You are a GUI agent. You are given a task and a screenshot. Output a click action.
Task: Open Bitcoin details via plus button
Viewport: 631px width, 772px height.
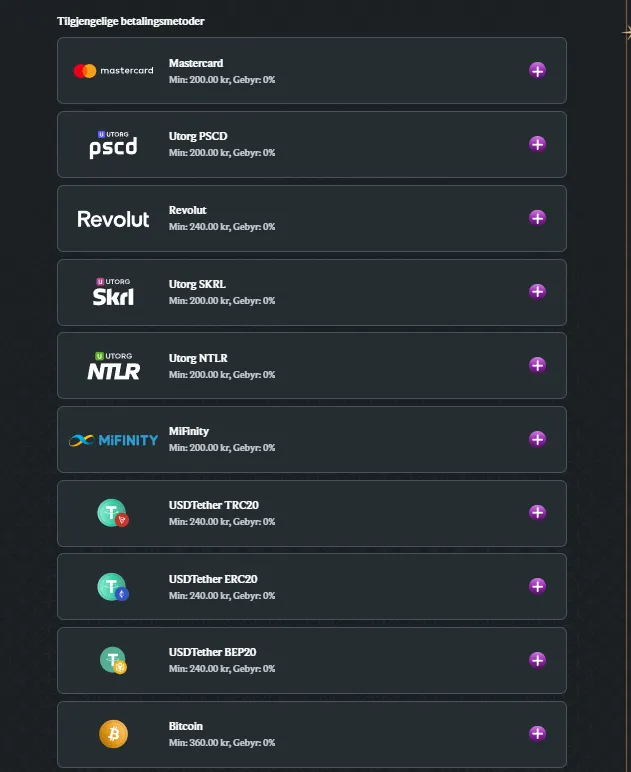[x=537, y=734]
